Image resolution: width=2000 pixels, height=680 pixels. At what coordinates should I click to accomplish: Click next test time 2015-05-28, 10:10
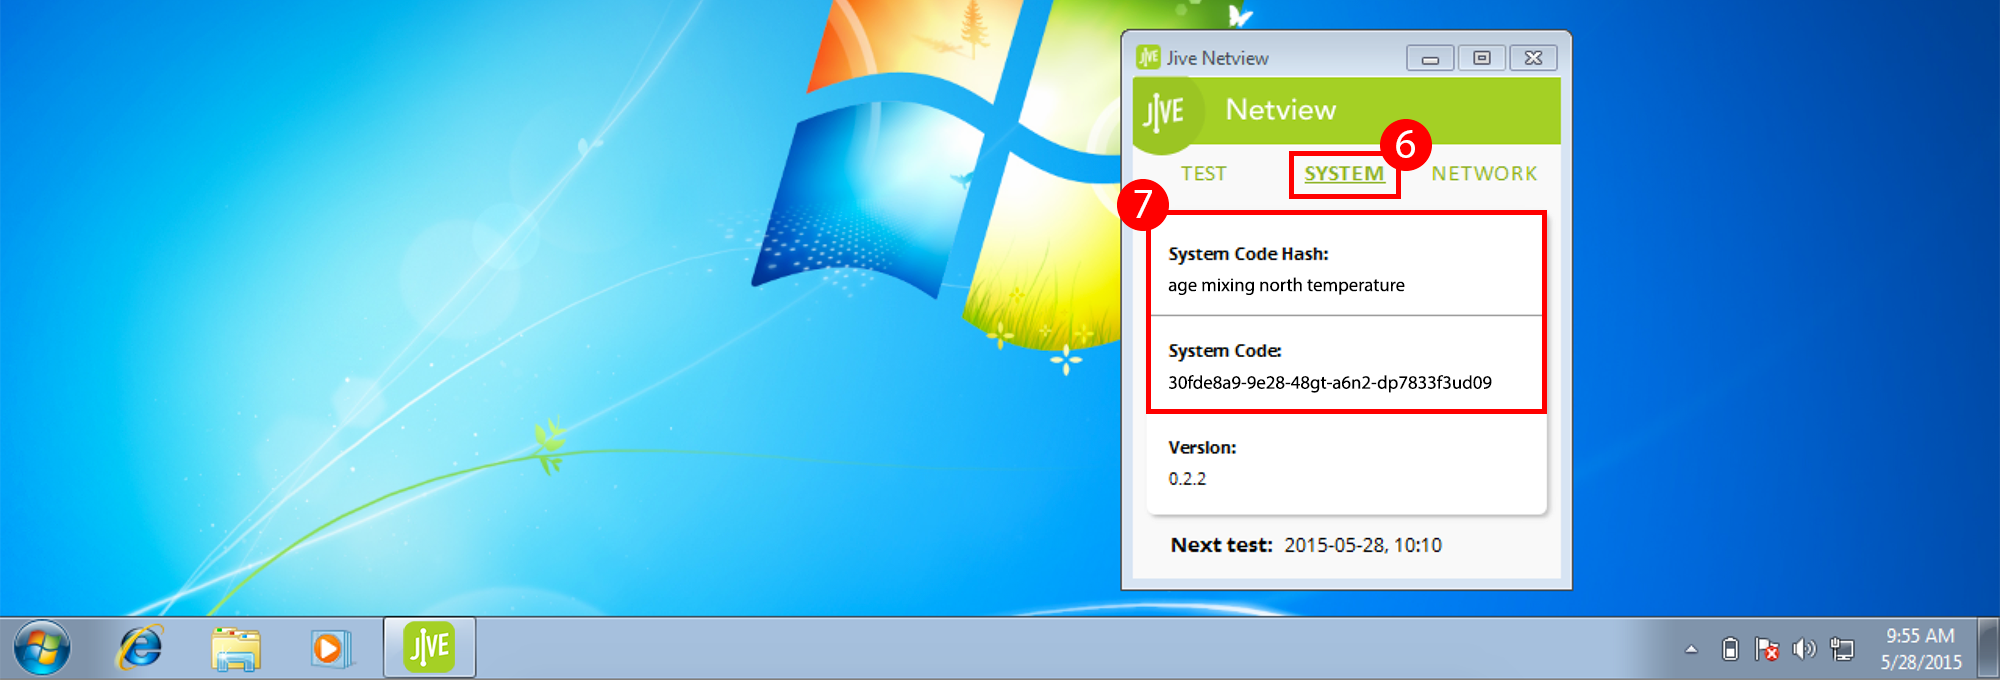click(x=1363, y=545)
